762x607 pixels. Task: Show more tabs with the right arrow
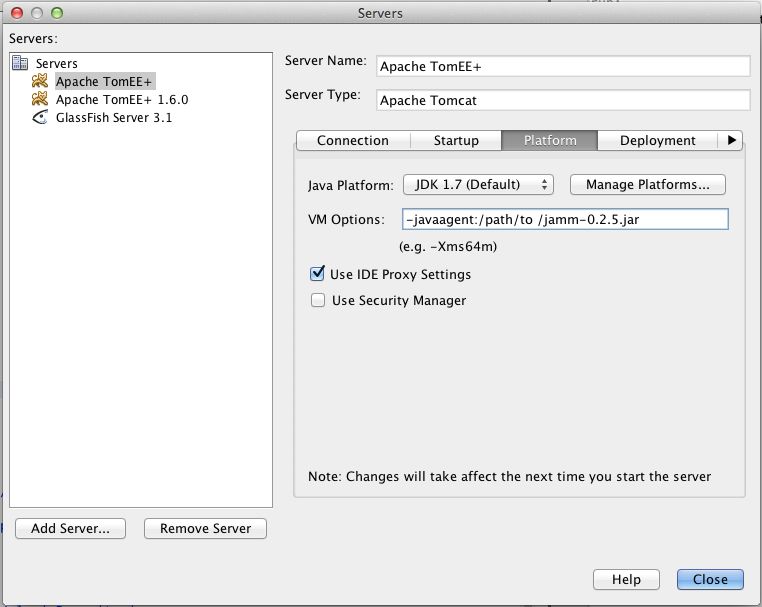(x=731, y=140)
